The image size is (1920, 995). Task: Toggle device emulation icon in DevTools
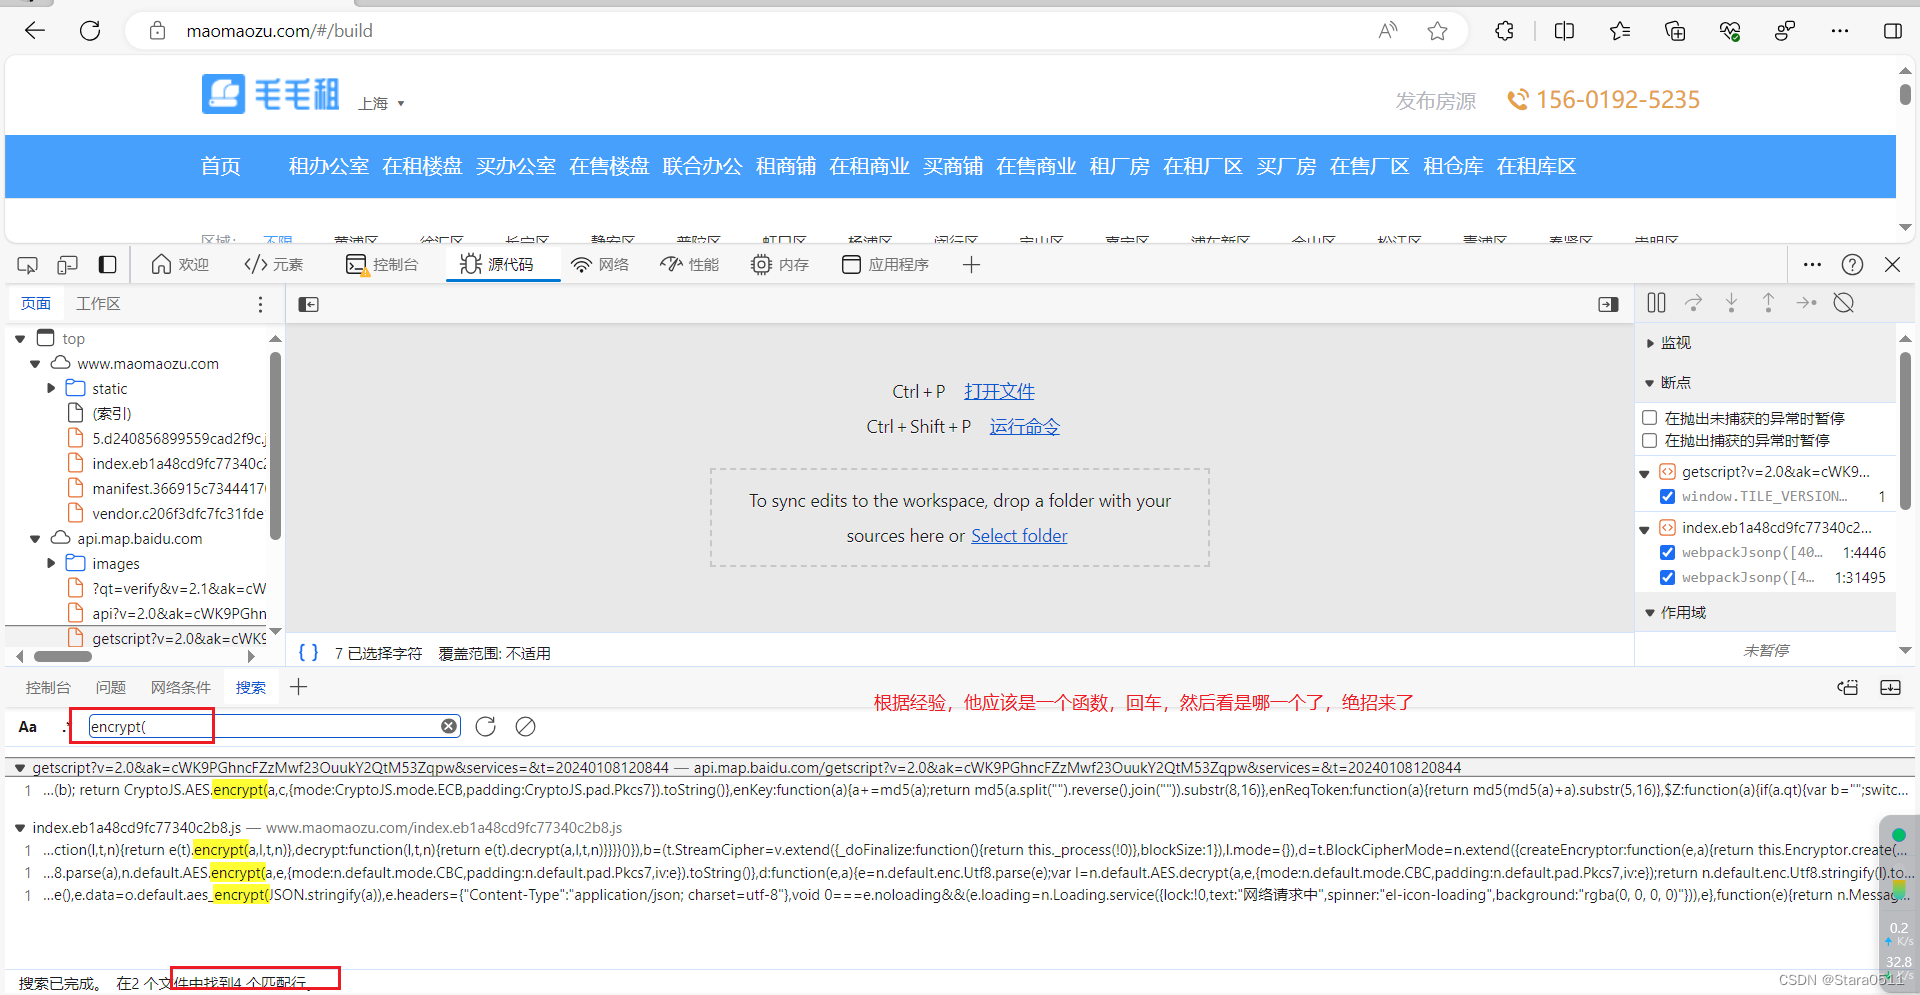[67, 265]
